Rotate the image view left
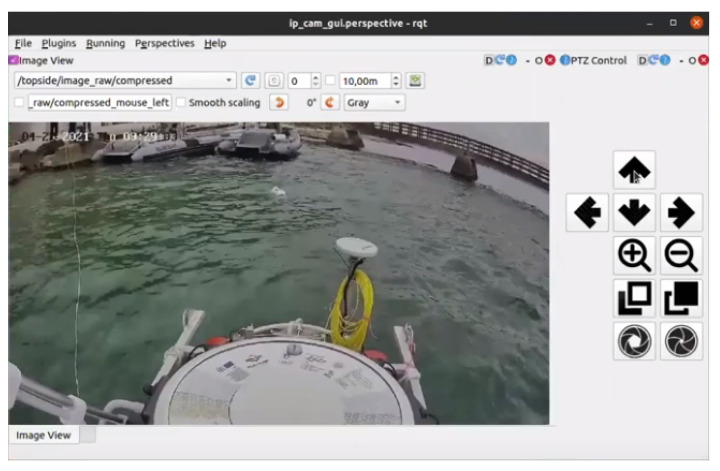The height and width of the screenshot is (471, 720). 279,102
